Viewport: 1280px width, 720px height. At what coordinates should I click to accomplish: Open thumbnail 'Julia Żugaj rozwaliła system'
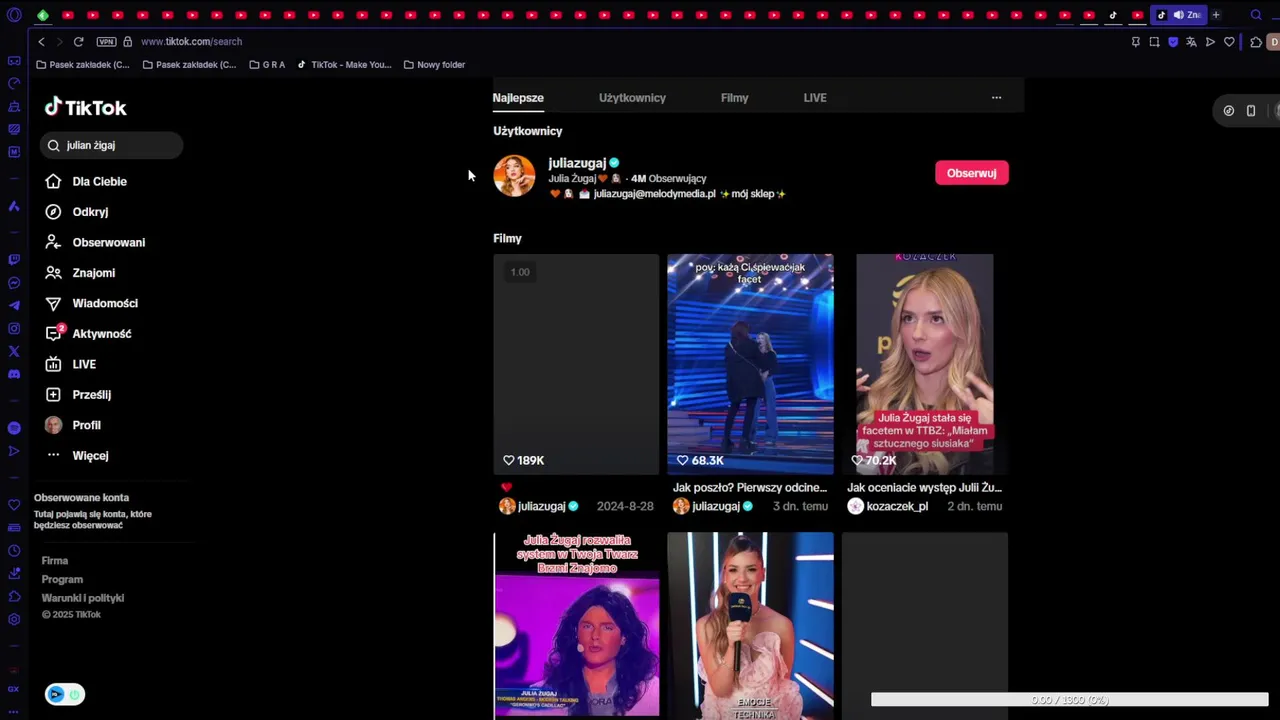pyautogui.click(x=576, y=625)
